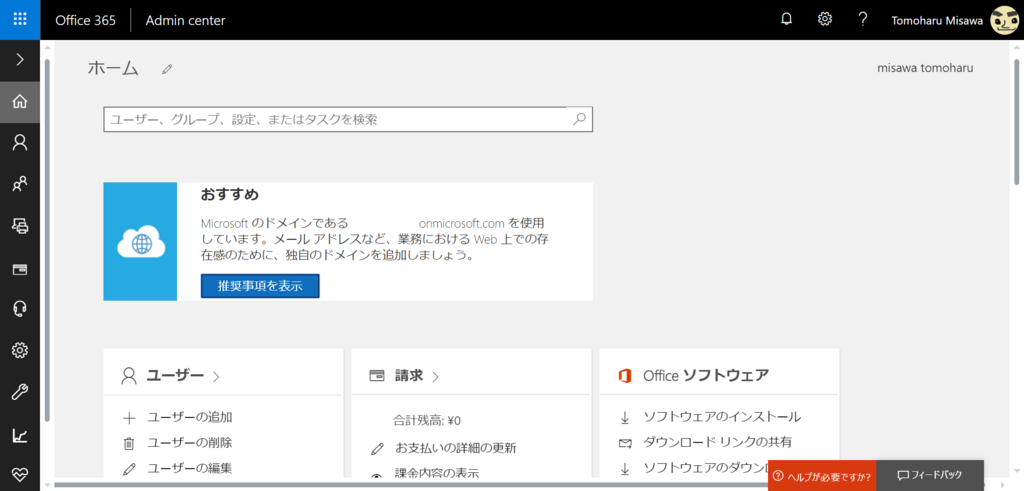Open Tomoharu Misawa account avatar
Viewport: 1024px width, 491px height.
tap(1004, 20)
